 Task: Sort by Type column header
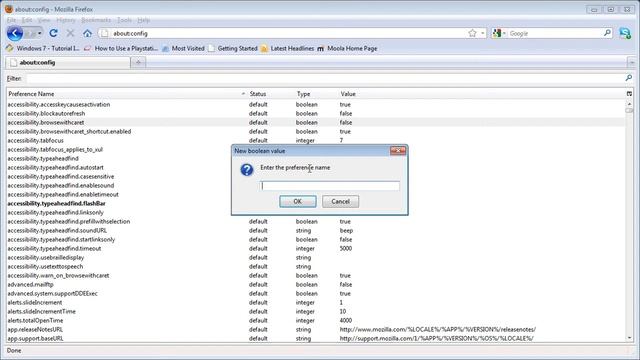click(316, 94)
